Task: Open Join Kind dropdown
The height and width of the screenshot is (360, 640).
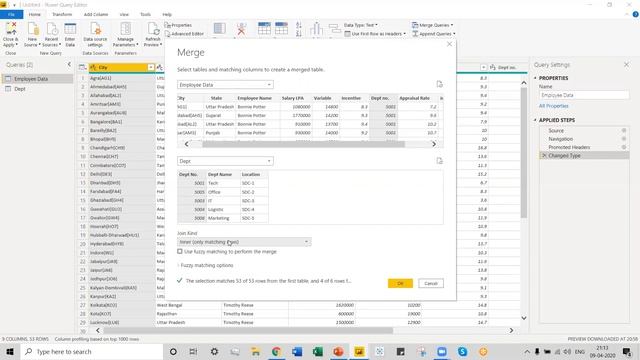Action: 244,242
